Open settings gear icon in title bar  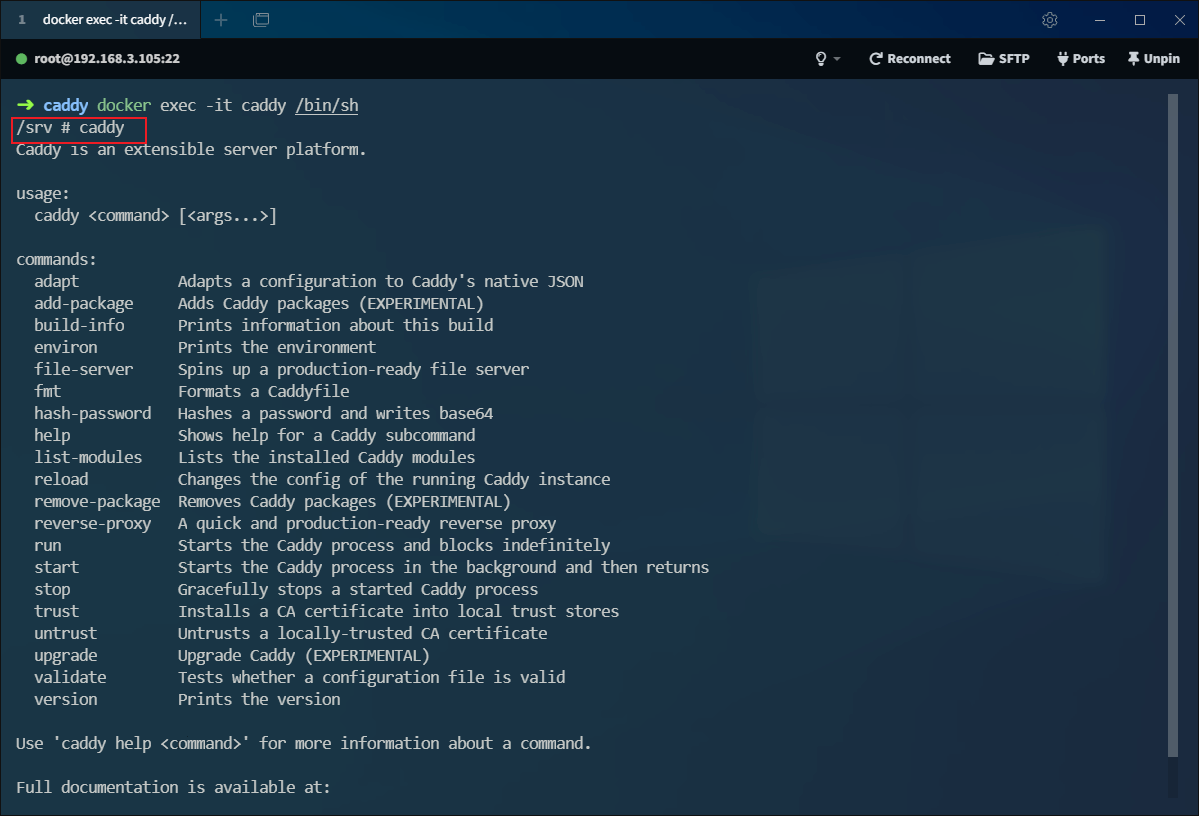(1050, 20)
